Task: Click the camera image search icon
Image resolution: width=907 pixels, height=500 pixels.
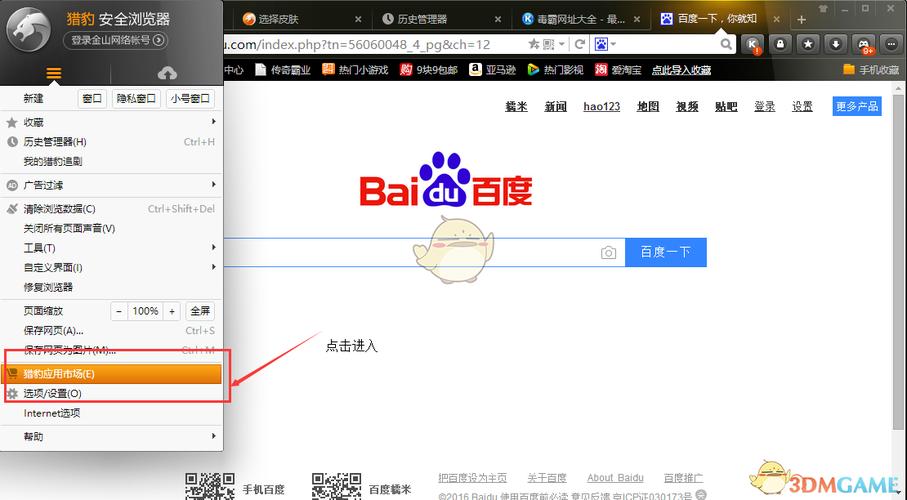Action: [608, 252]
